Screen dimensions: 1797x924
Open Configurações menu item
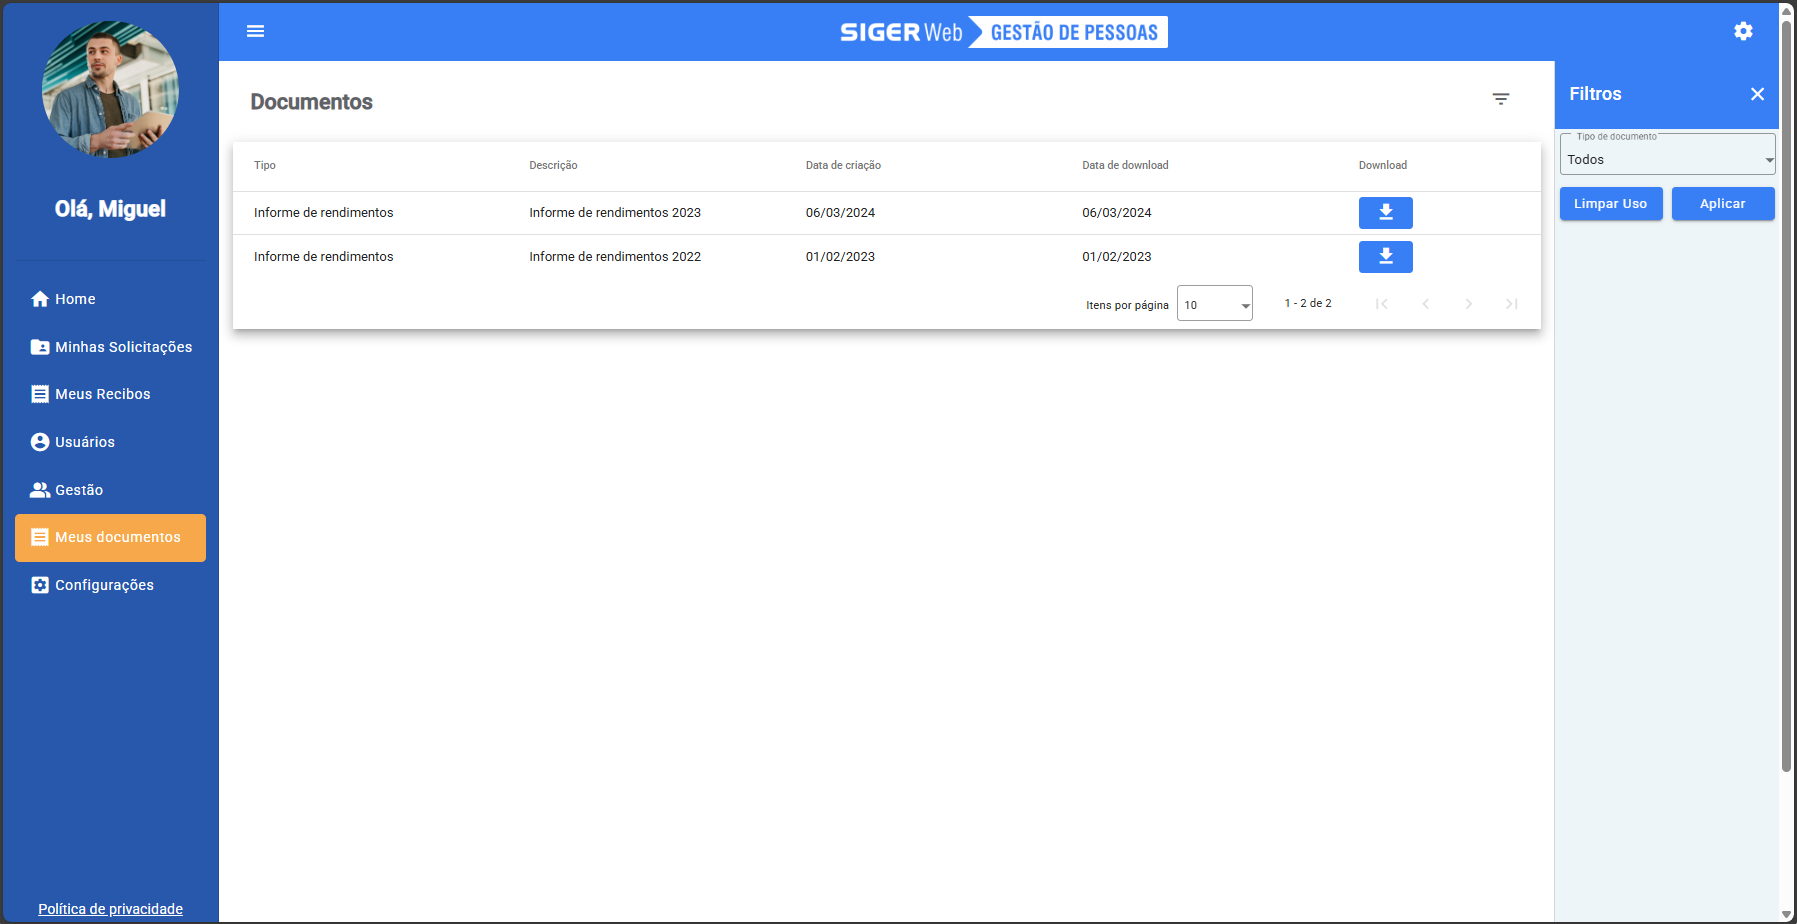[110, 585]
